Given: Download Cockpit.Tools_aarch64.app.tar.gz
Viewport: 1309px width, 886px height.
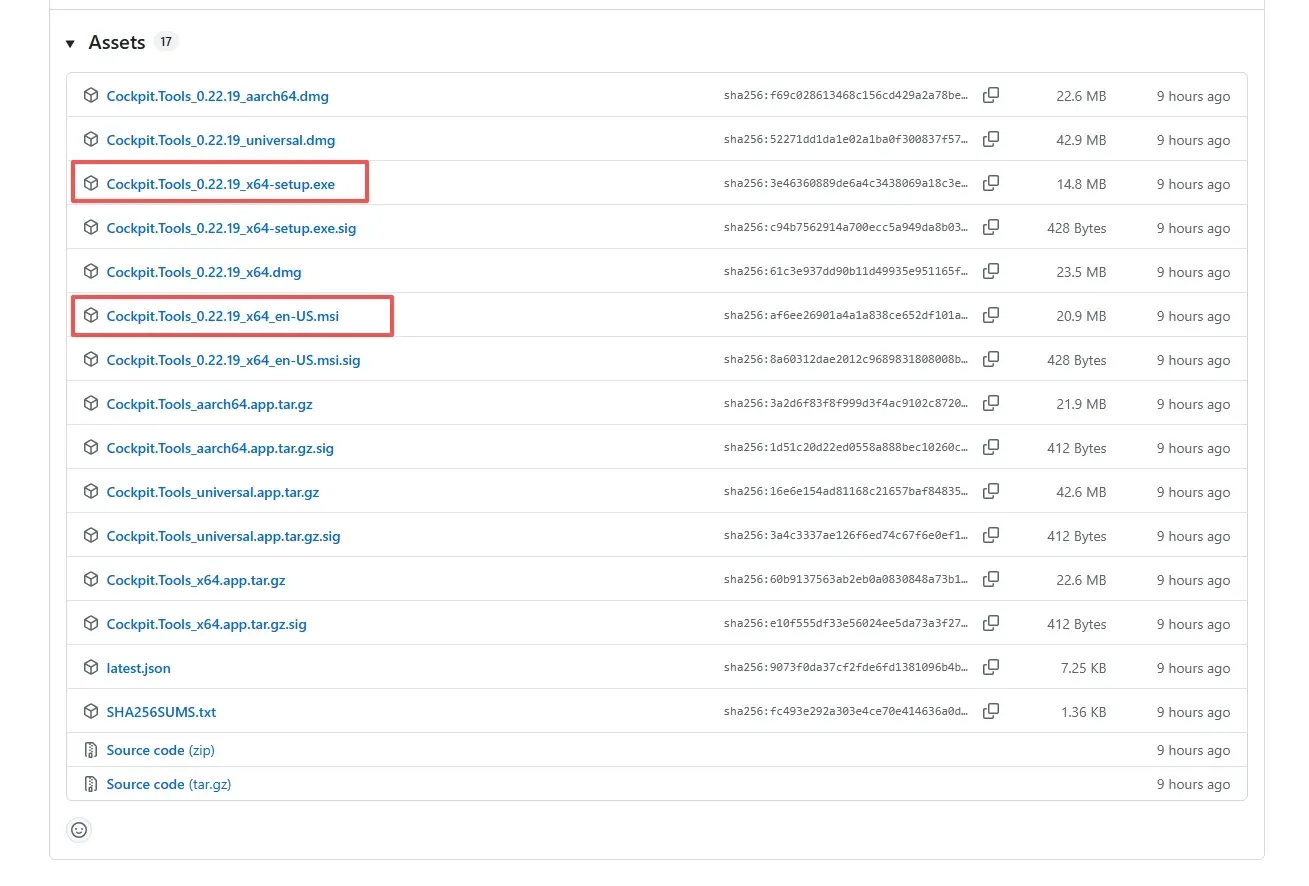Looking at the screenshot, I should (210, 405).
